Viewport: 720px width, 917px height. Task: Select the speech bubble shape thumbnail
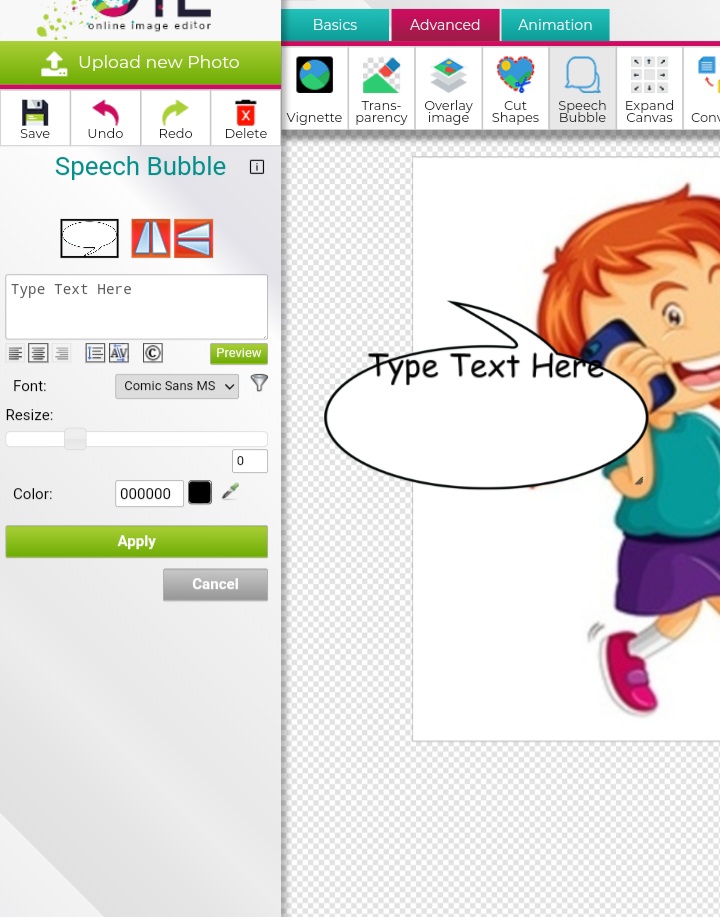89,238
